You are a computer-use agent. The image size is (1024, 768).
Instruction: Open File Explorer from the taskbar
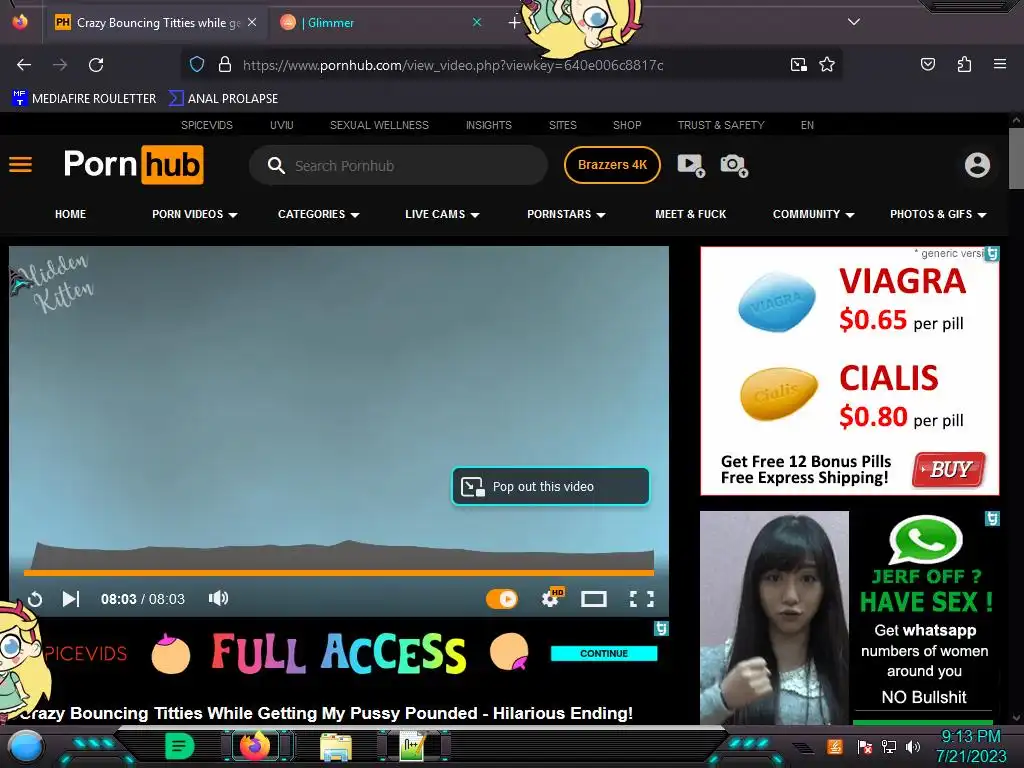coord(336,747)
